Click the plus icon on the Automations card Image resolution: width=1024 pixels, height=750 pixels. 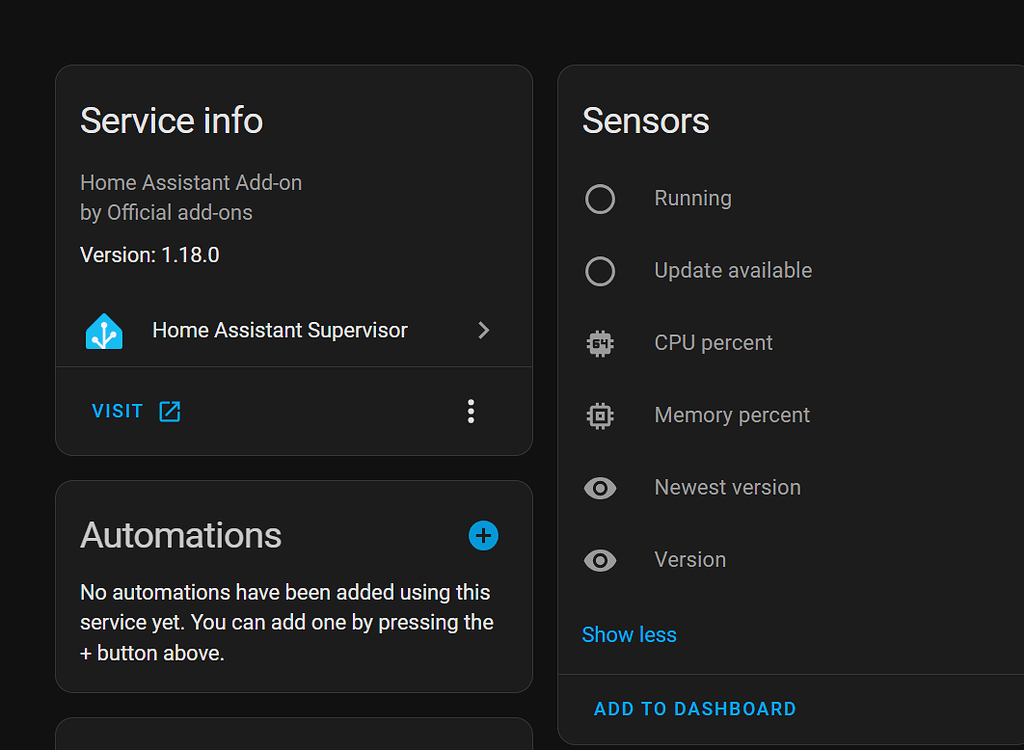click(x=483, y=536)
